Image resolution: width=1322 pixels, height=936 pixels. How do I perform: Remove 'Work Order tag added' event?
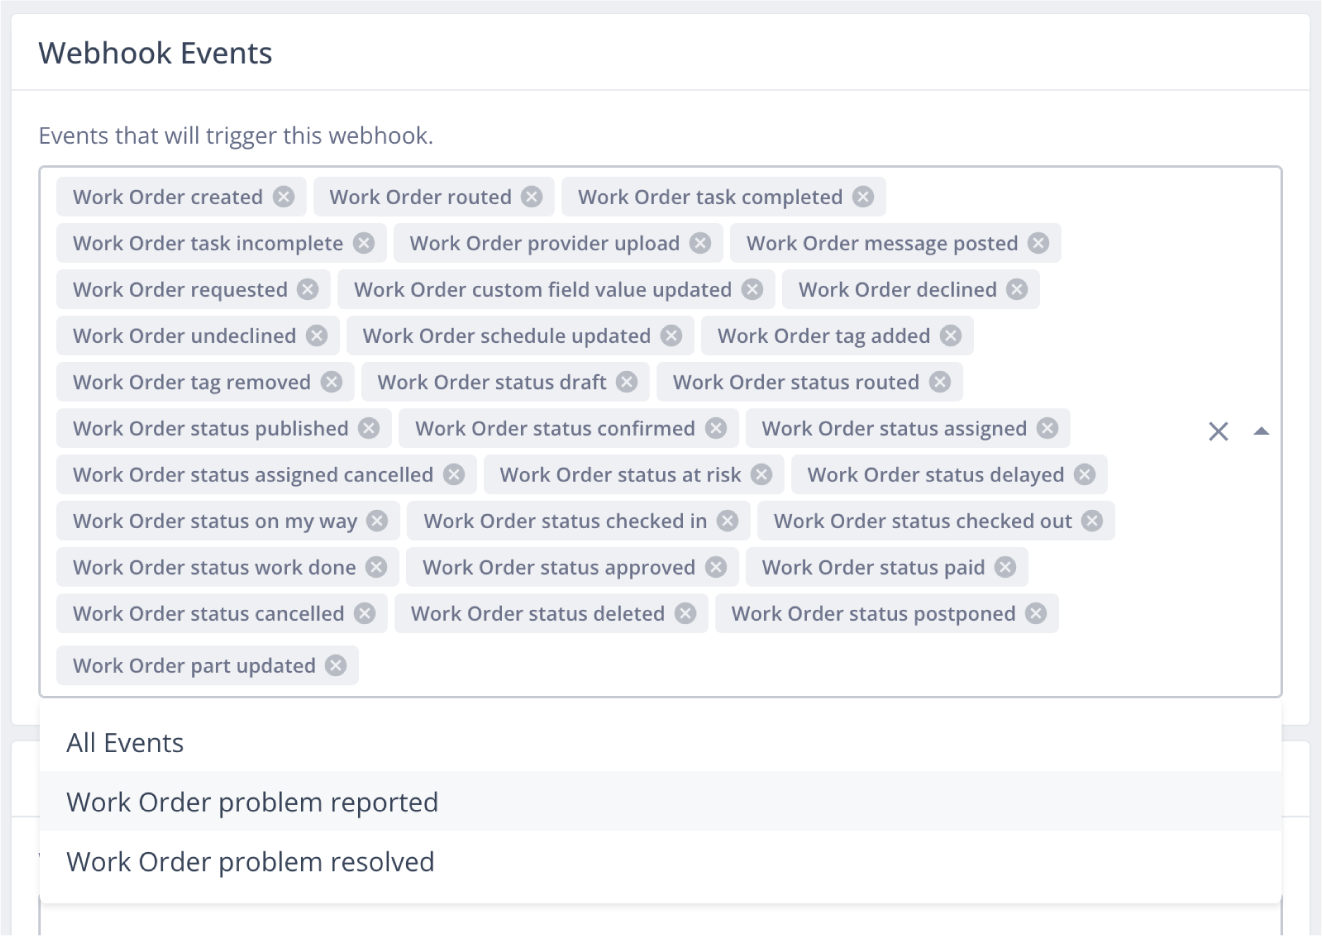951,336
